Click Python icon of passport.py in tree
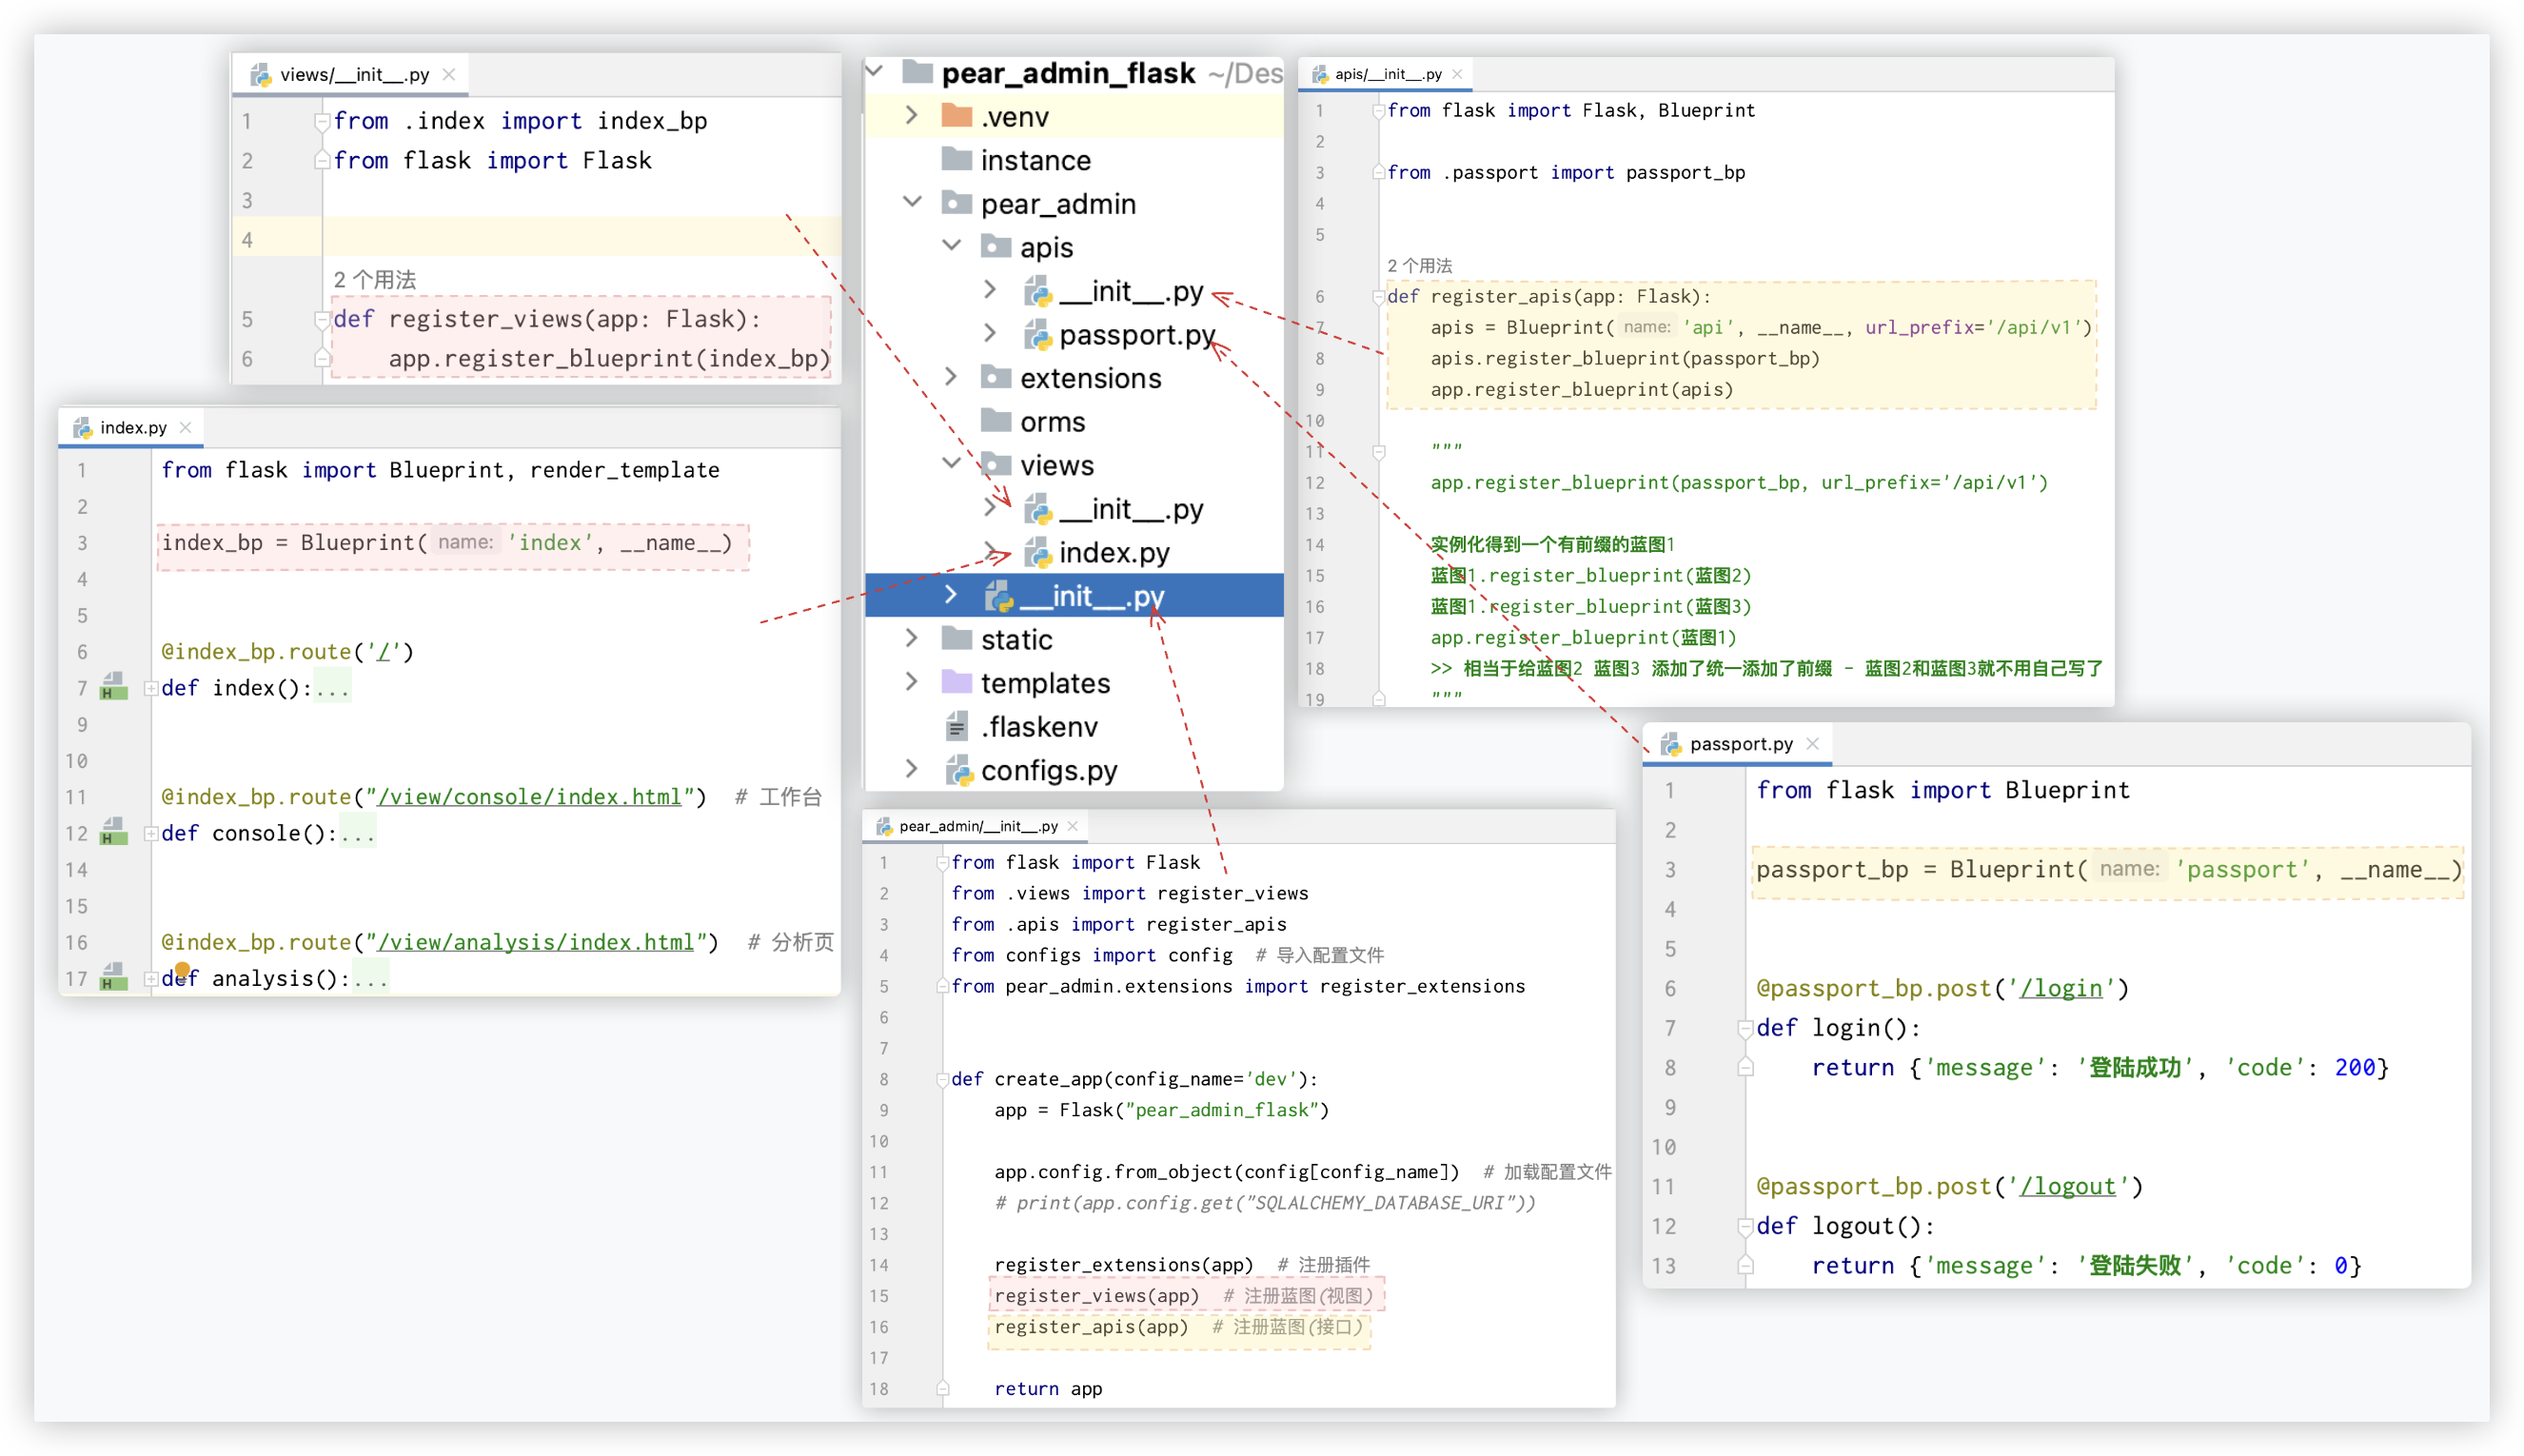This screenshot has width=2524, height=1456. click(1037, 335)
